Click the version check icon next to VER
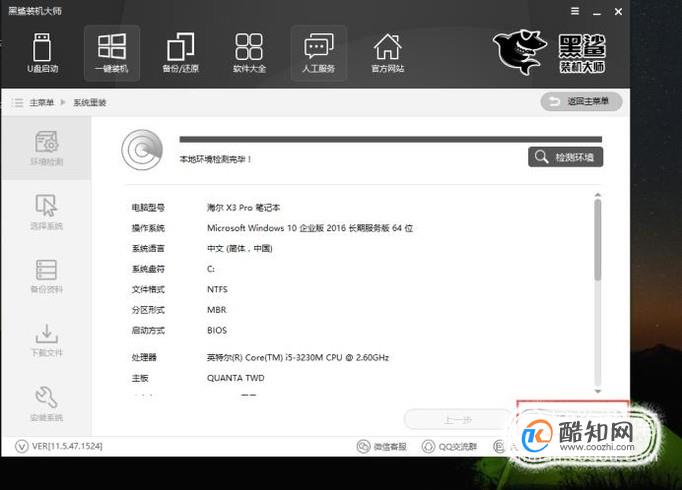Image resolution: width=682 pixels, height=490 pixels. (21, 447)
